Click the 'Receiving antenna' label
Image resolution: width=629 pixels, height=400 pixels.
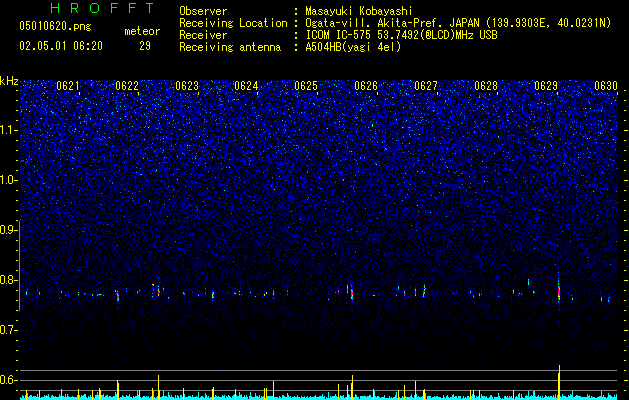point(230,47)
